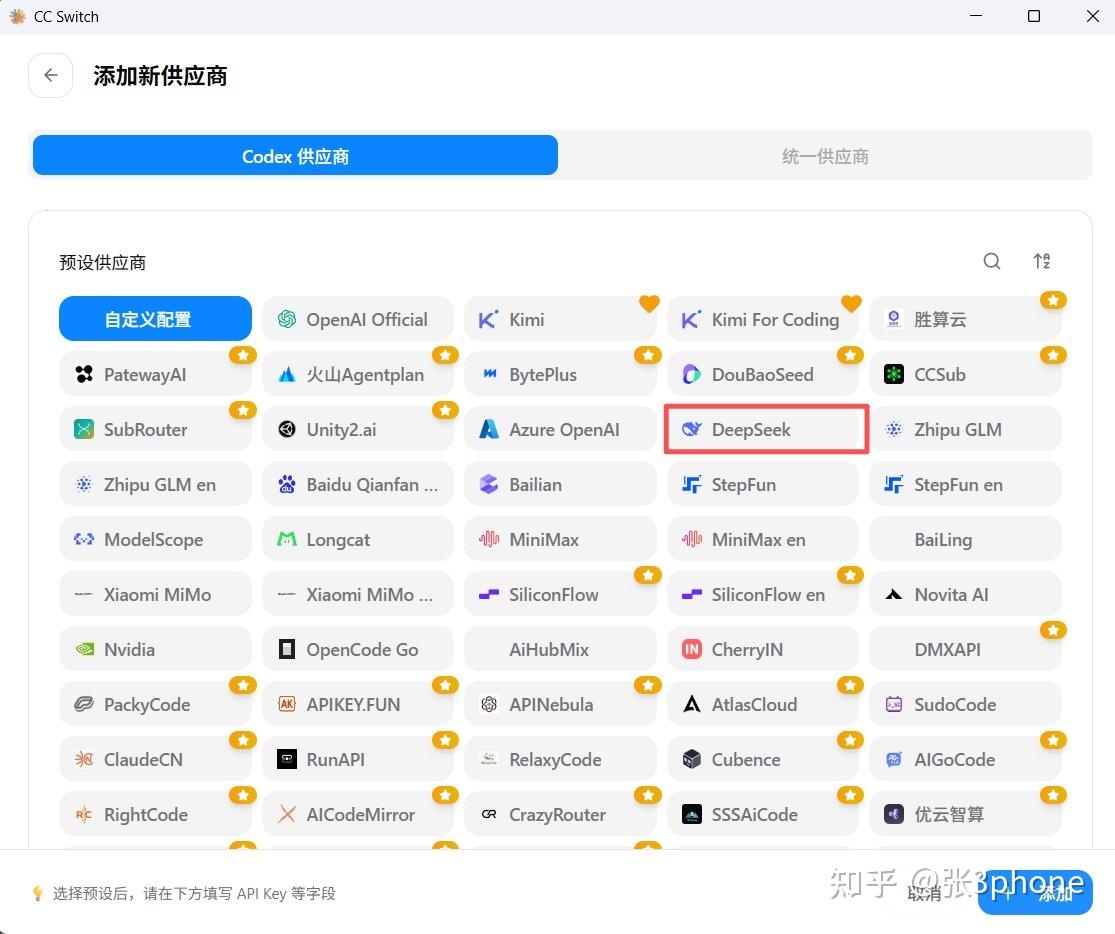Choose AIGoCode provider
Screen dimensions: 1115x934
pyautogui.click(x=965, y=759)
